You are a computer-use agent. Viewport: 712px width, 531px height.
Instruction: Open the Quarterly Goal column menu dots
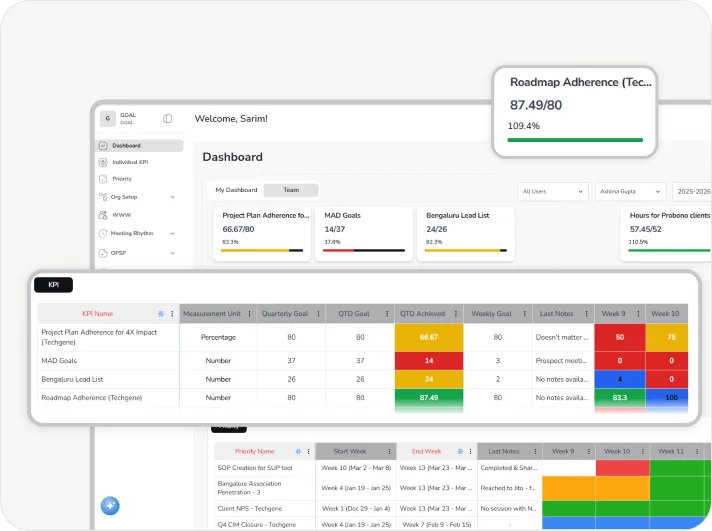[318, 314]
